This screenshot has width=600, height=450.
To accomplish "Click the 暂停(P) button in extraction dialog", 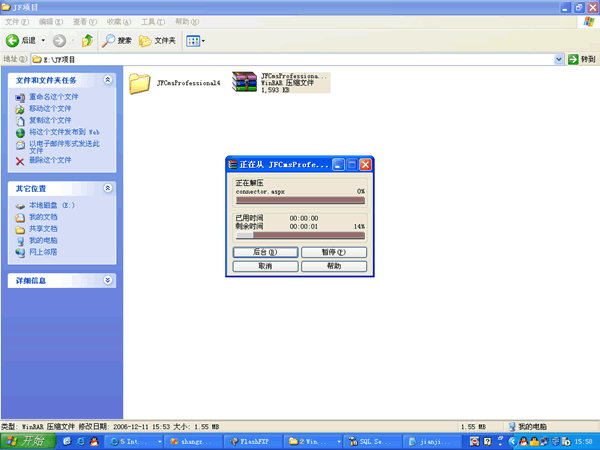I will pyautogui.click(x=334, y=252).
